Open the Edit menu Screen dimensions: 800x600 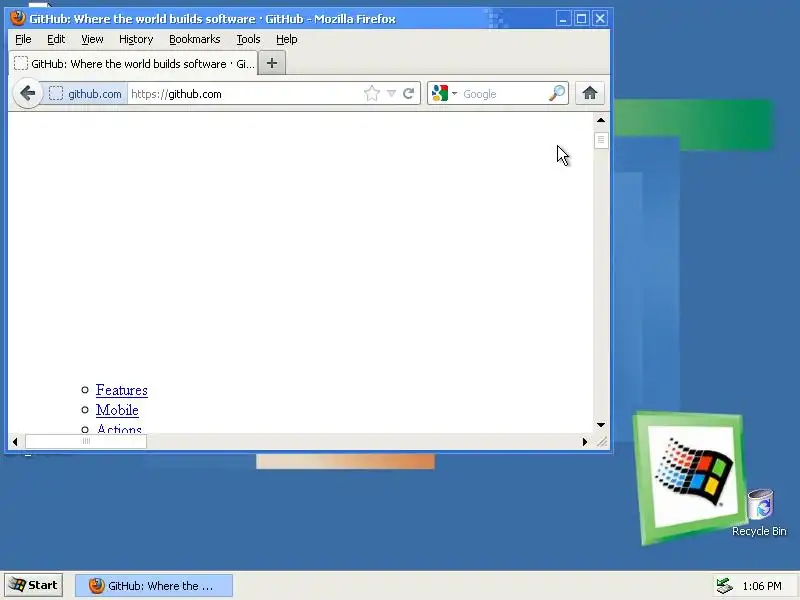coord(56,39)
